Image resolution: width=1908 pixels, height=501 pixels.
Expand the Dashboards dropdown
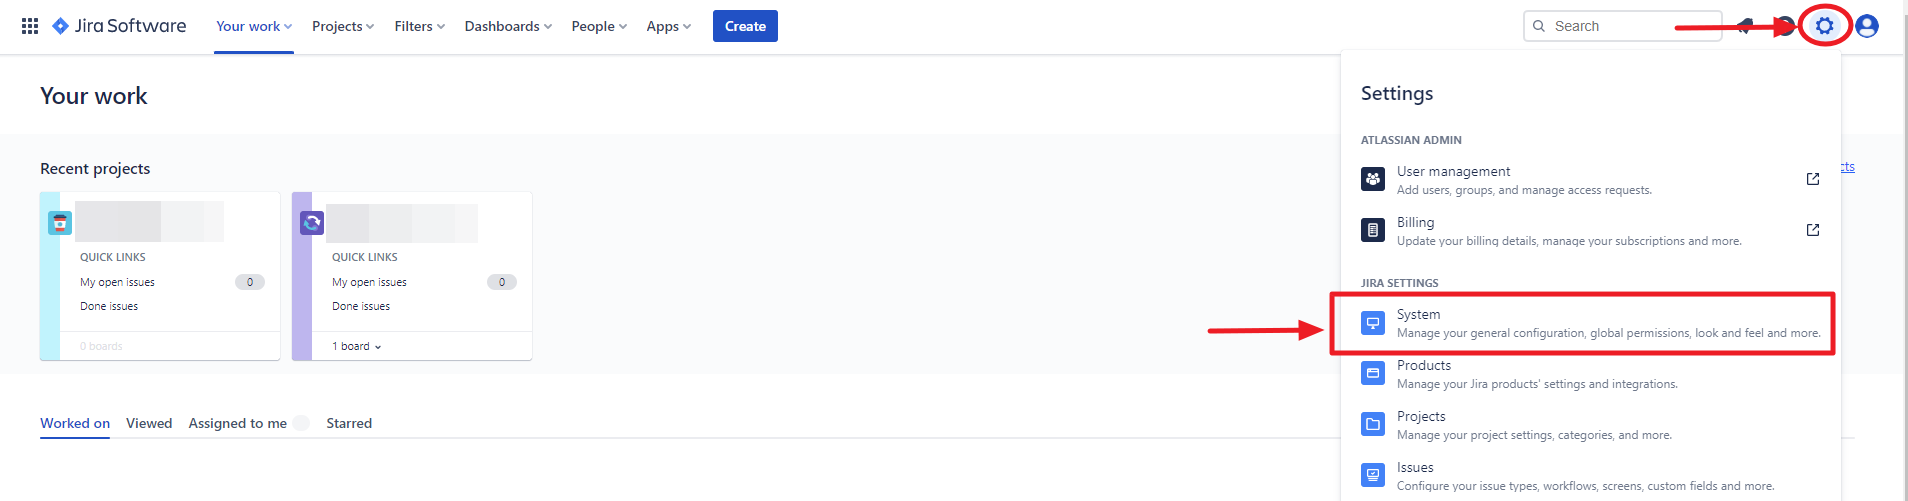(x=508, y=26)
